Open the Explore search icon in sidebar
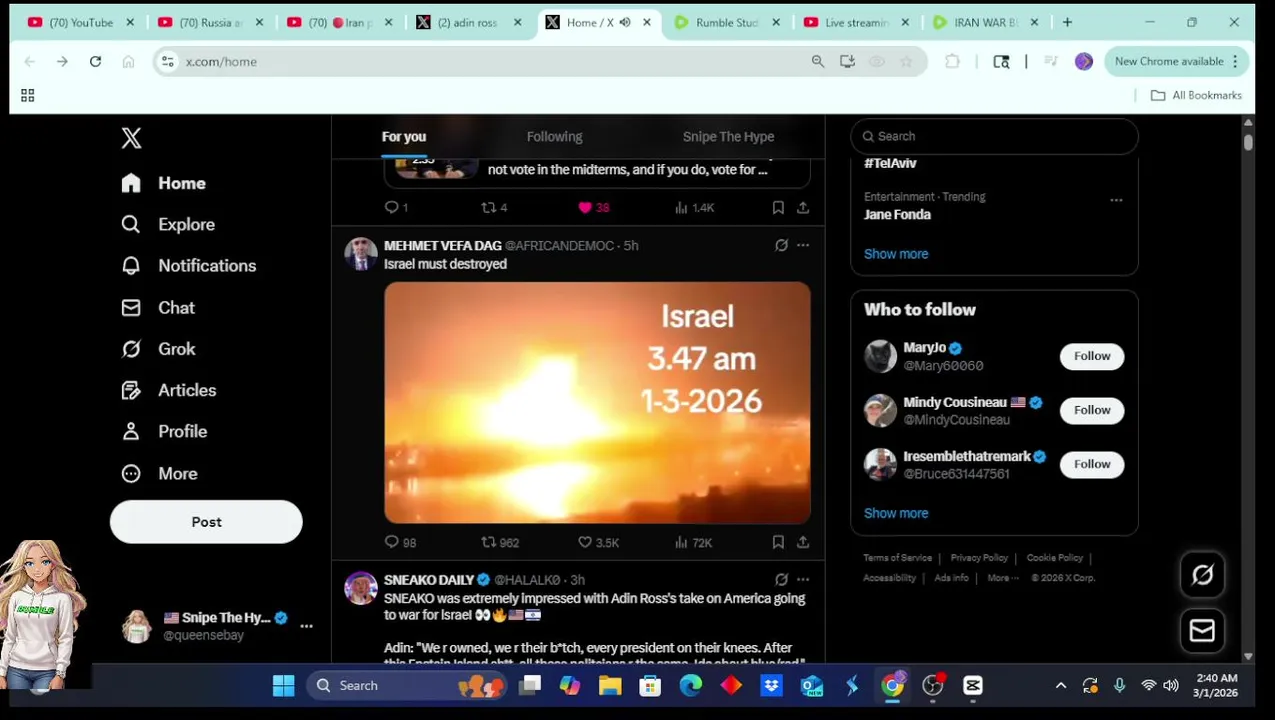Viewport: 1275px width, 720px height. (x=131, y=224)
